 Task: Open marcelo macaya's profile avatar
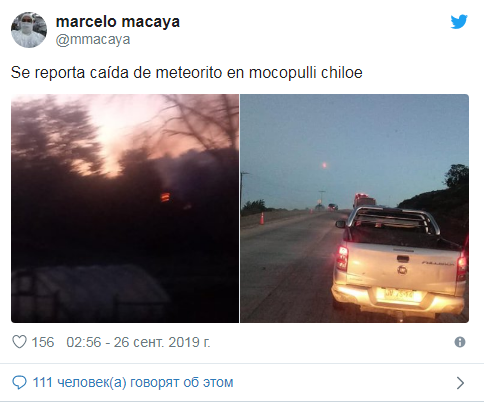click(29, 30)
